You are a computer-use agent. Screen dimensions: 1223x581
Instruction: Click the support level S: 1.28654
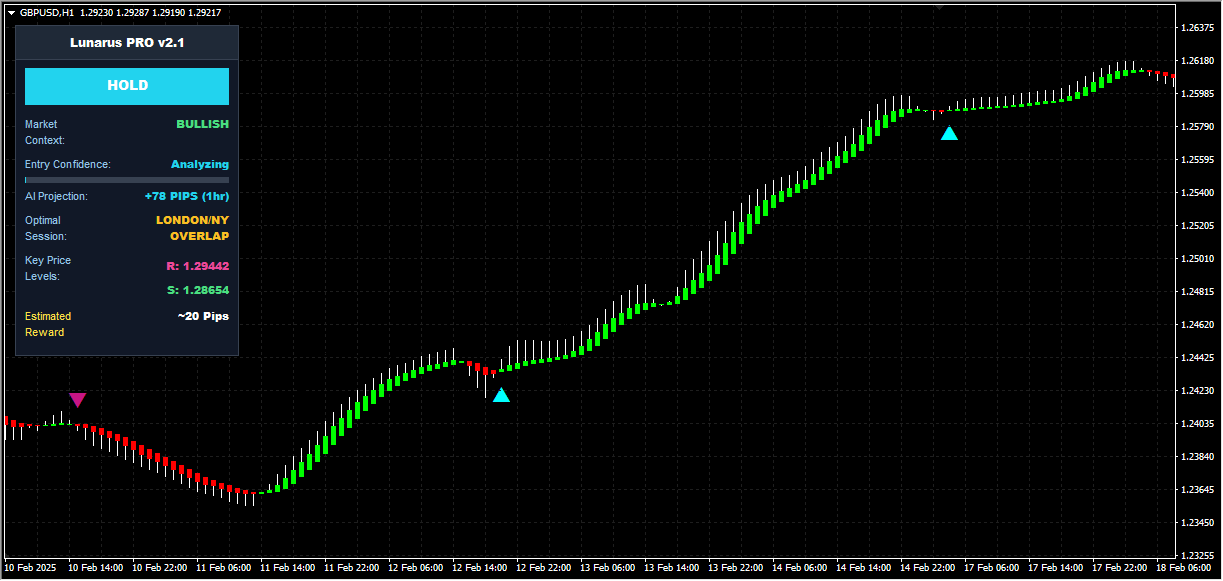197,290
